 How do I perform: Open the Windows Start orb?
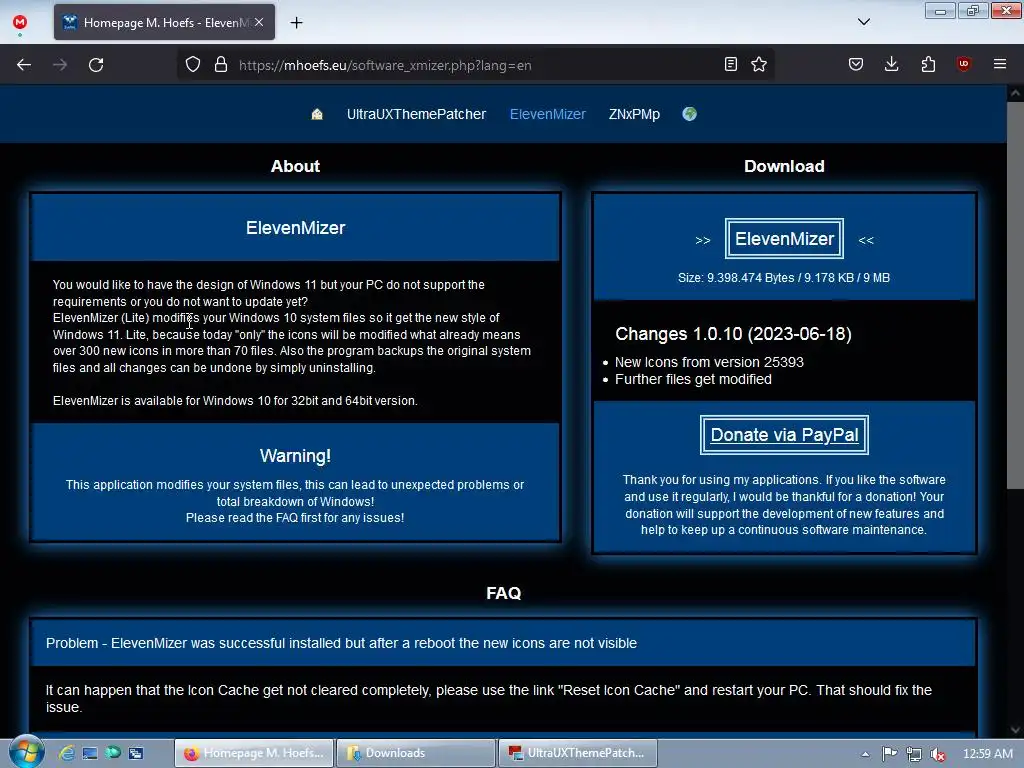tap(26, 752)
